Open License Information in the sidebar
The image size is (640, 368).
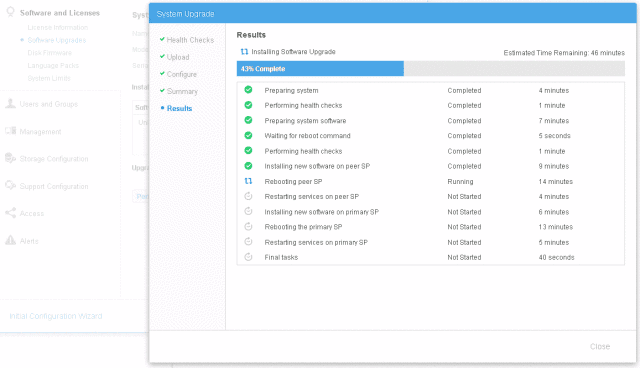coord(58,27)
